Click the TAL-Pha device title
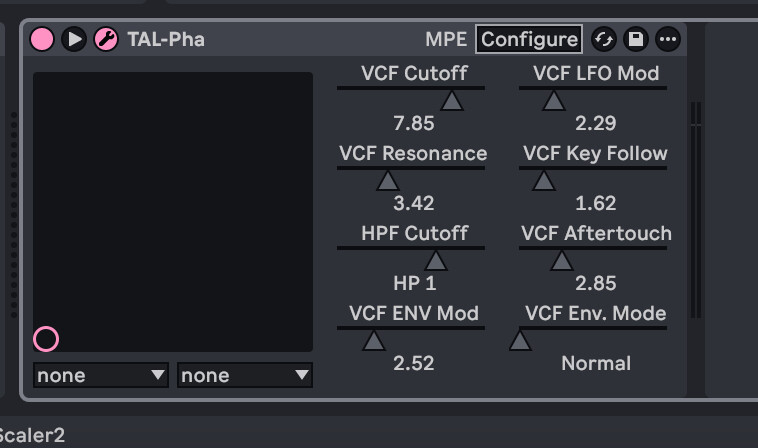 [x=166, y=39]
